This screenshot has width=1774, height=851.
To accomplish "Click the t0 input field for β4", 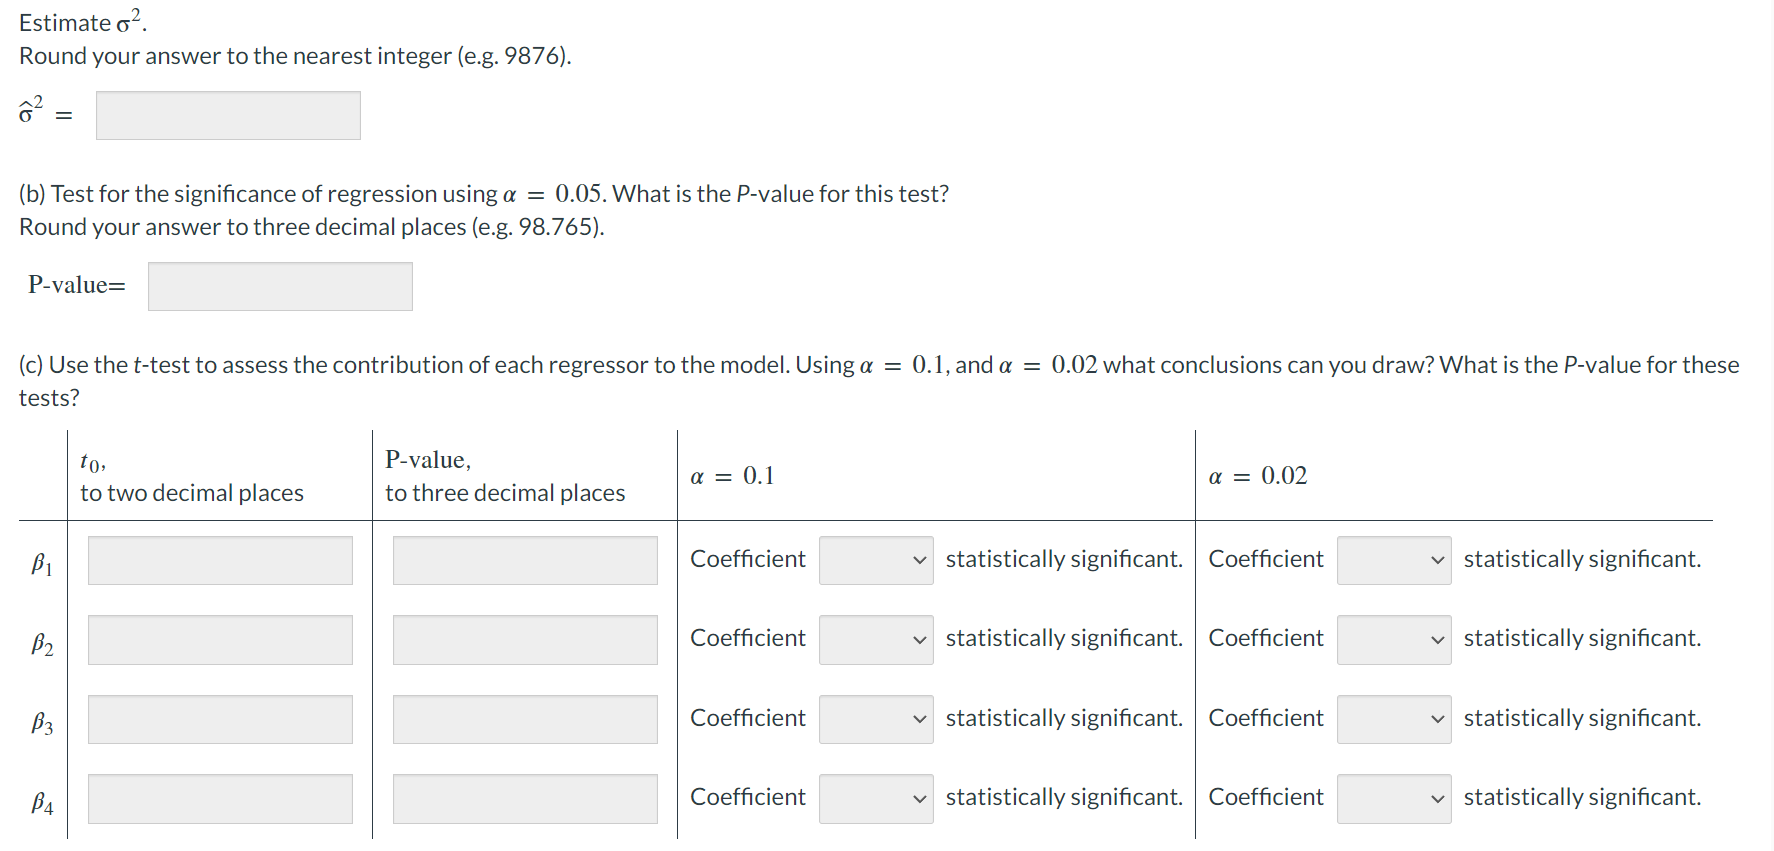I will [220, 799].
